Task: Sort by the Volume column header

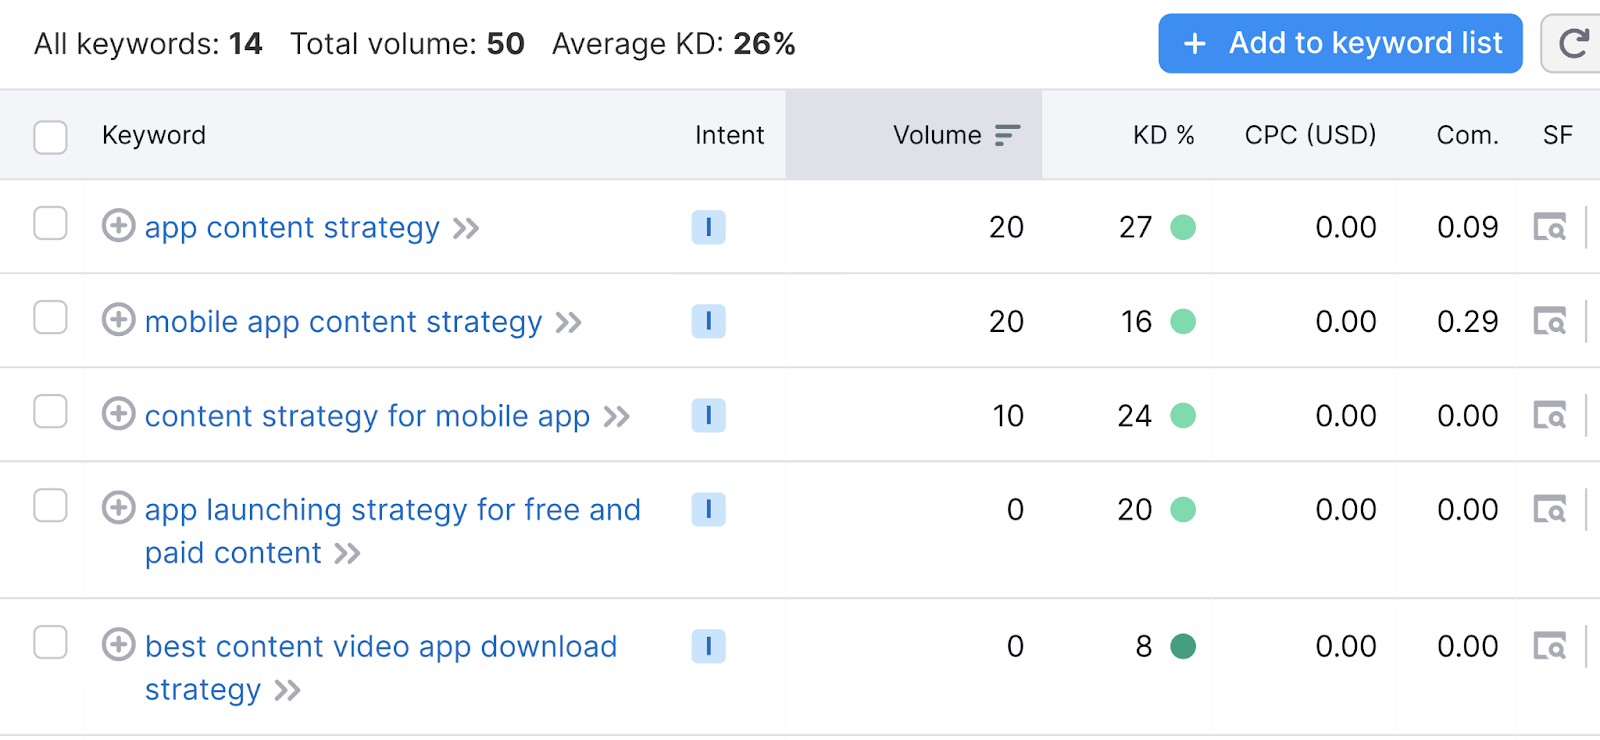Action: click(937, 135)
